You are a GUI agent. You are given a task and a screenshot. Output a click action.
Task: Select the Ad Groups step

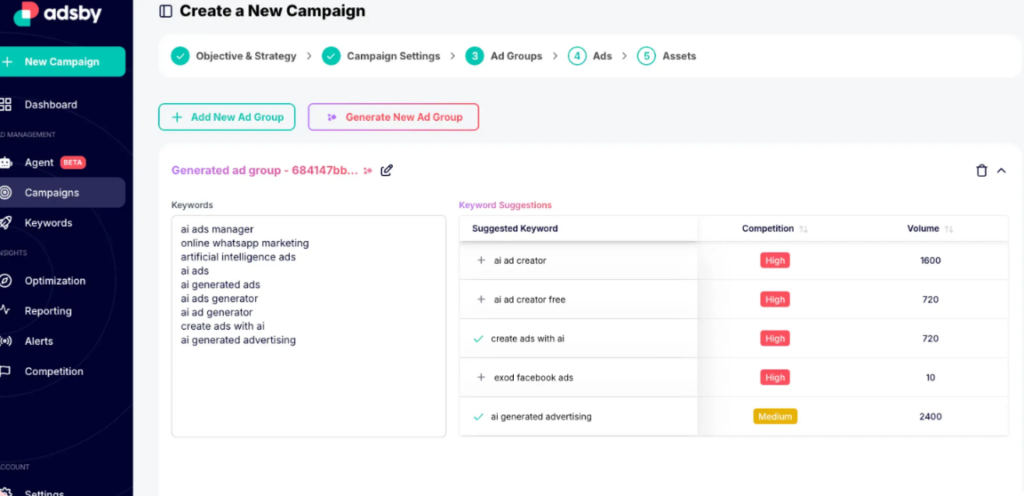coord(504,56)
